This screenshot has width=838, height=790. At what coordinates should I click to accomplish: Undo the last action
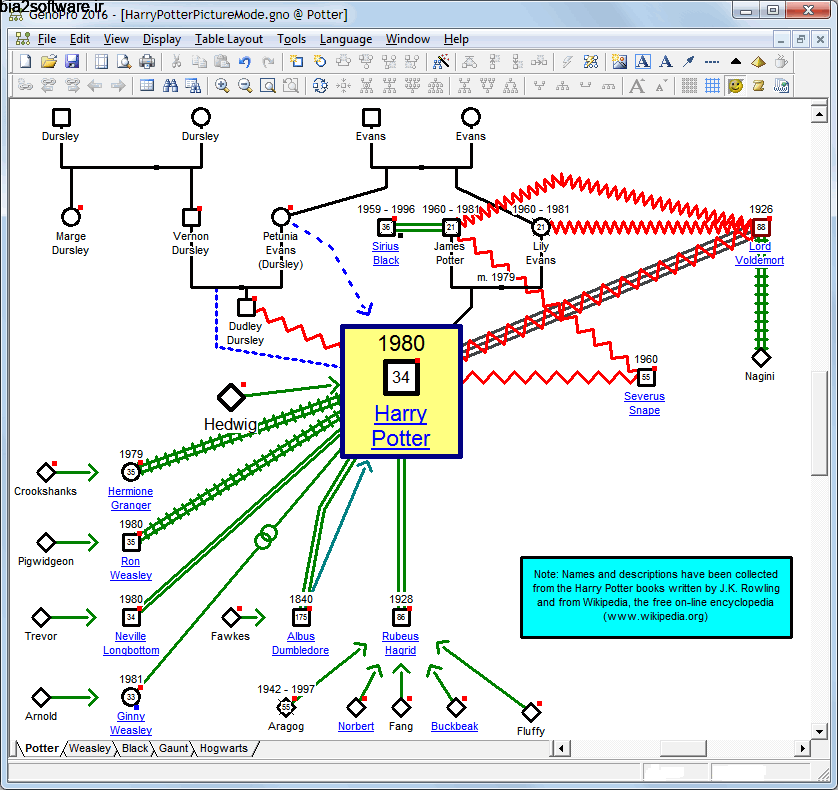click(245, 62)
